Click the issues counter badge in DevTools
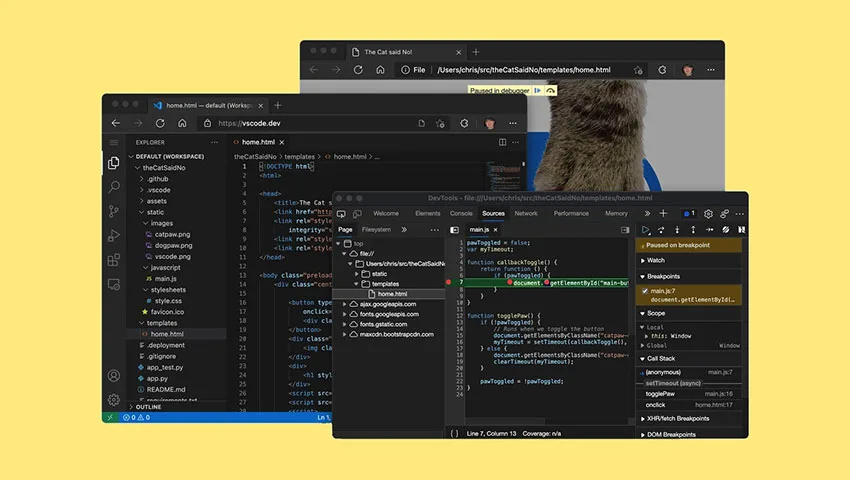This screenshot has height=480, width=850. tap(689, 214)
